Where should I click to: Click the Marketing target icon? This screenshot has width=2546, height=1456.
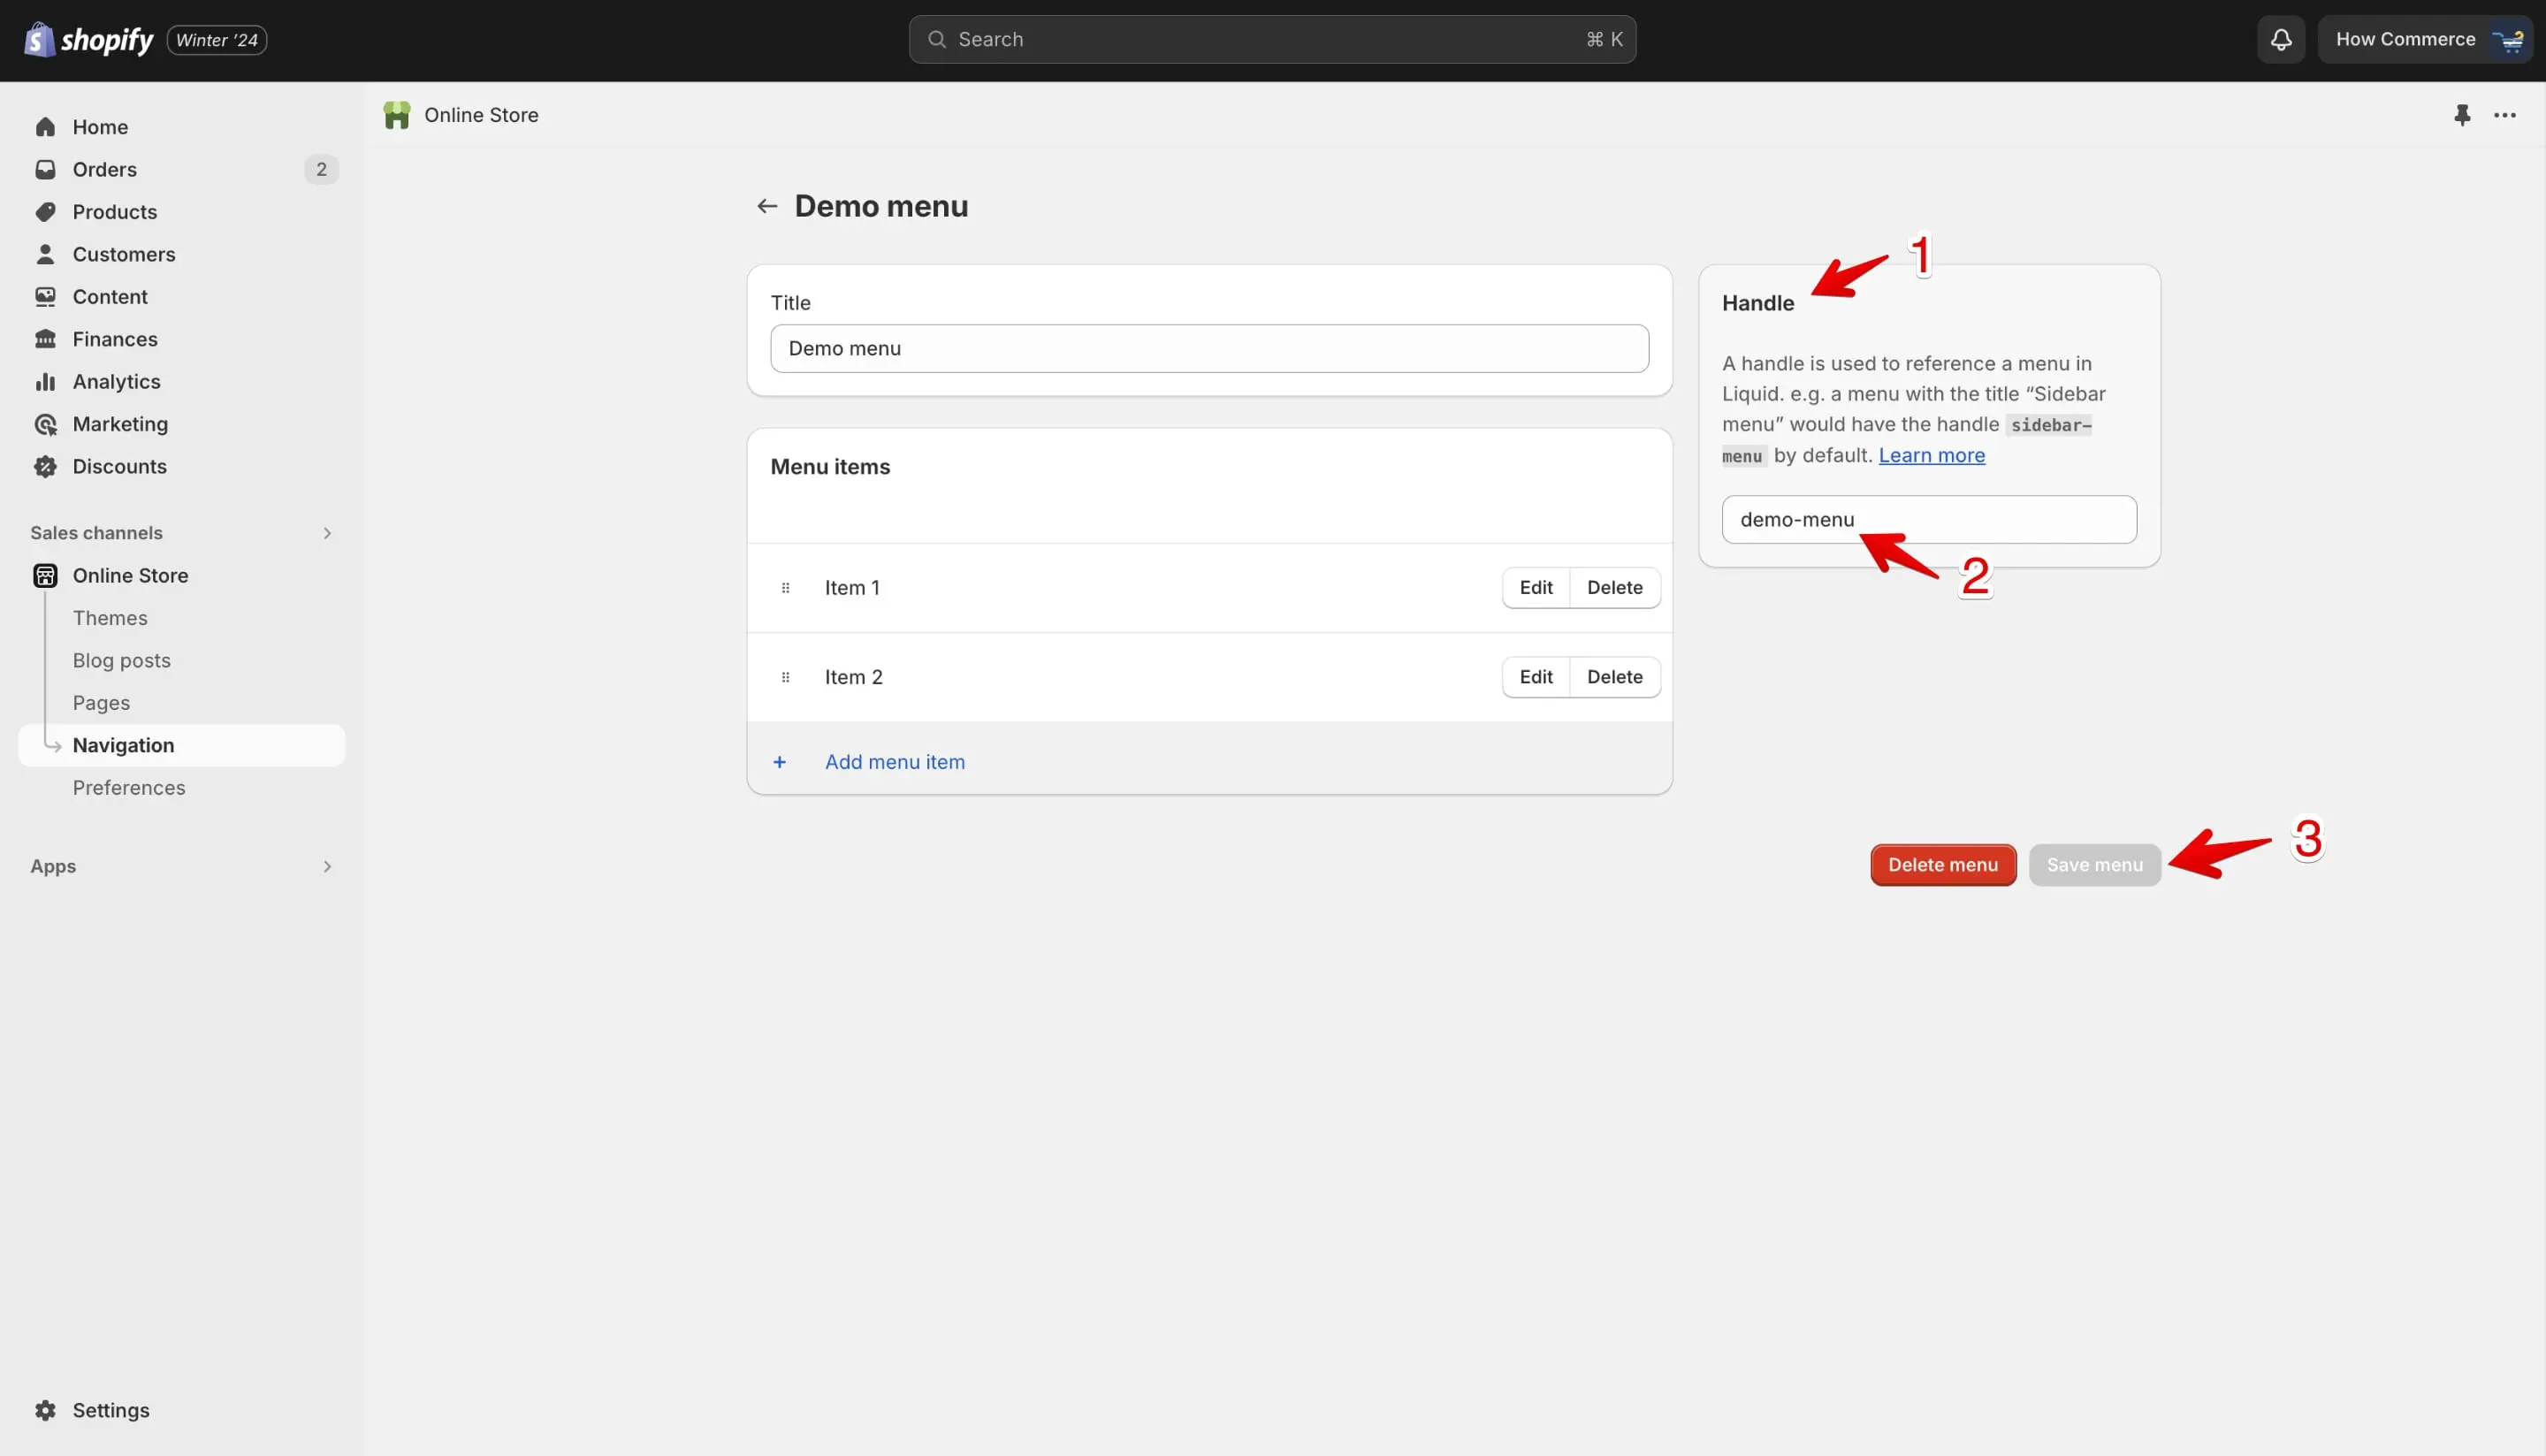pos(45,425)
